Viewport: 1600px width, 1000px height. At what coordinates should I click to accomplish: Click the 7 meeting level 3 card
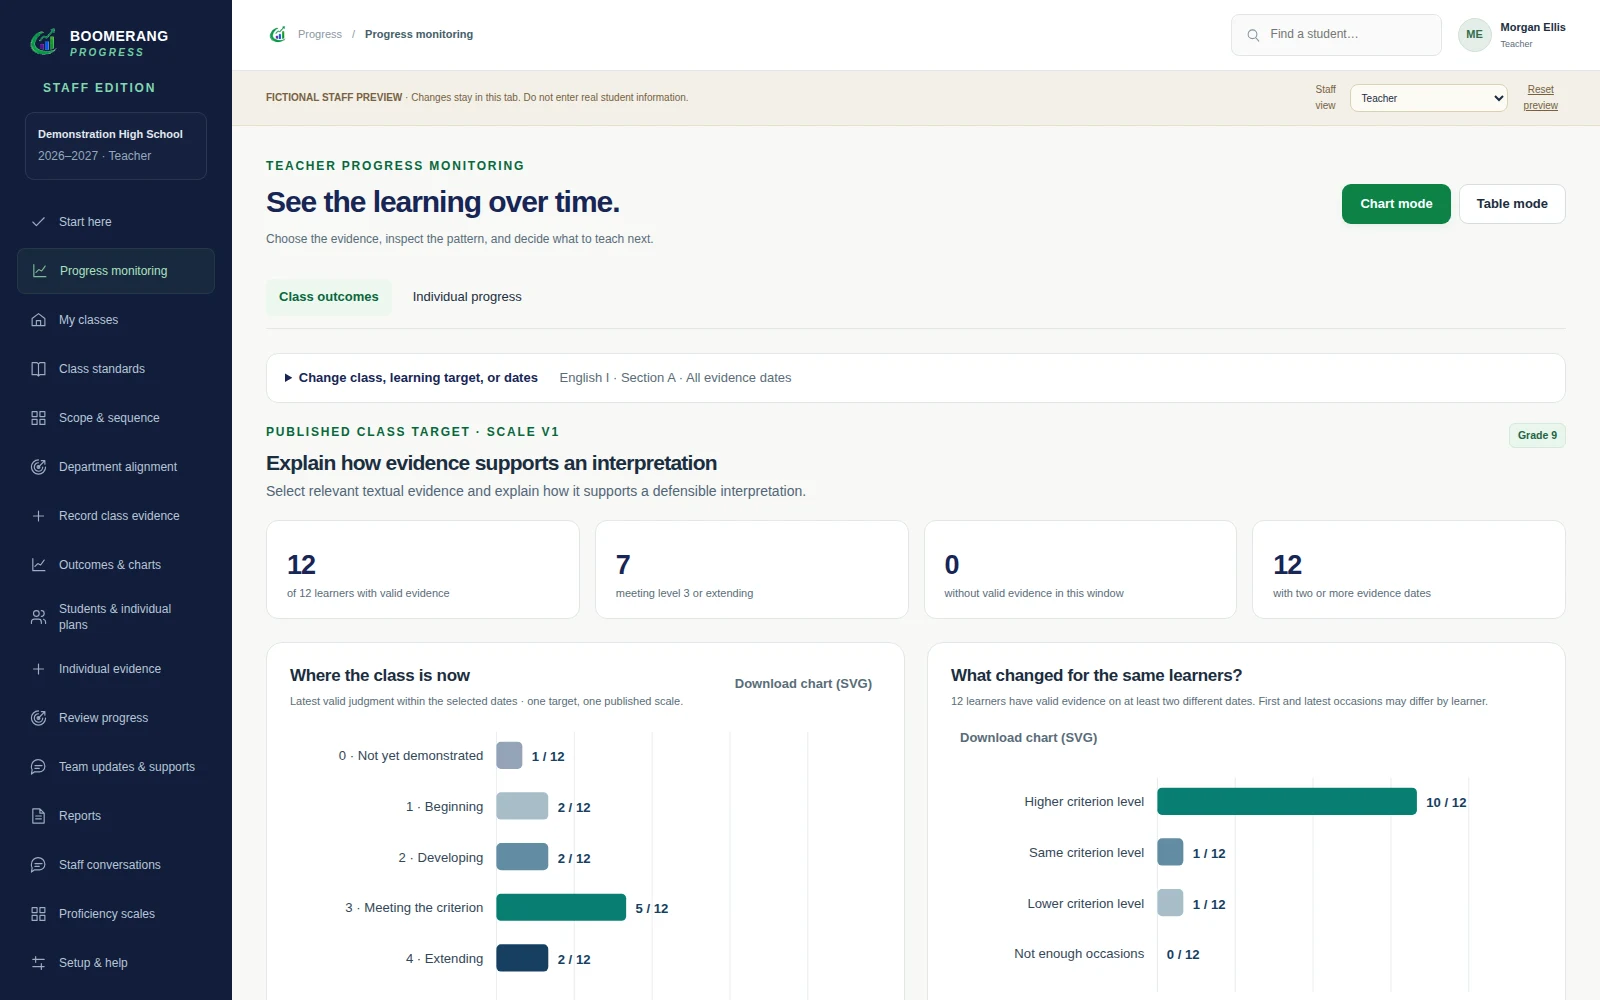[752, 569]
